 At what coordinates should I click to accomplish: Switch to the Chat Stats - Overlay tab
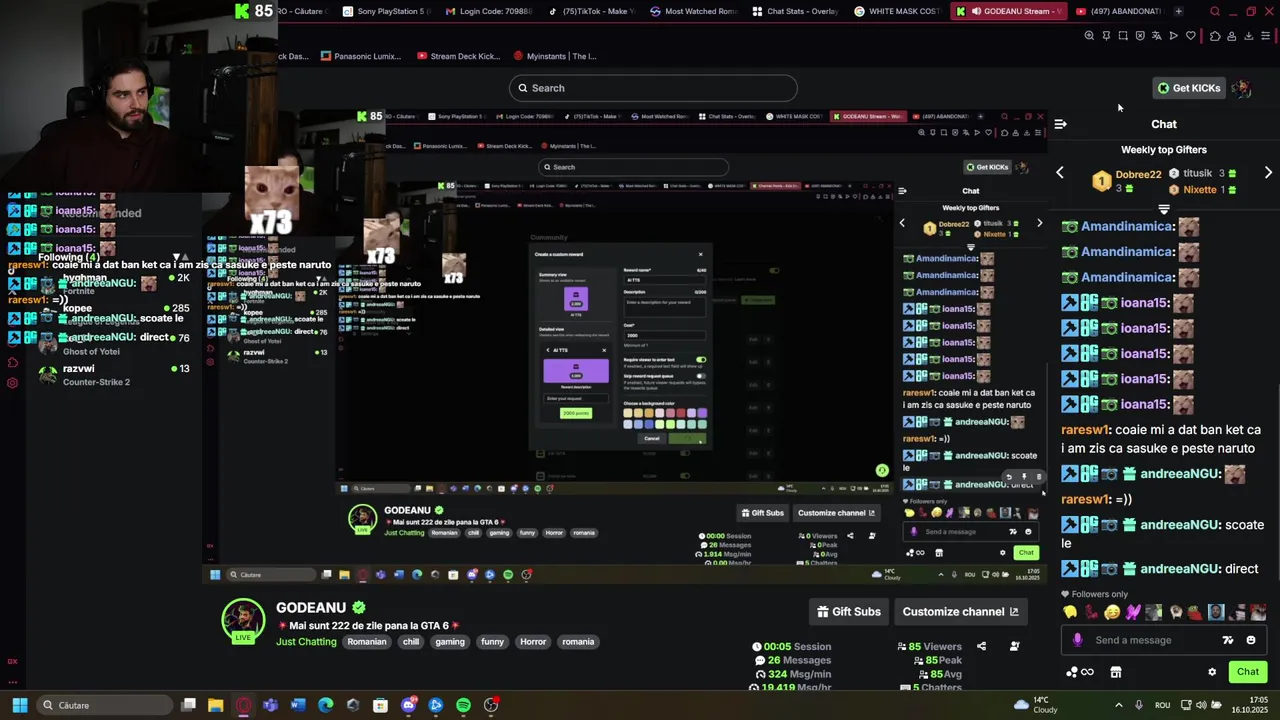[x=794, y=11]
